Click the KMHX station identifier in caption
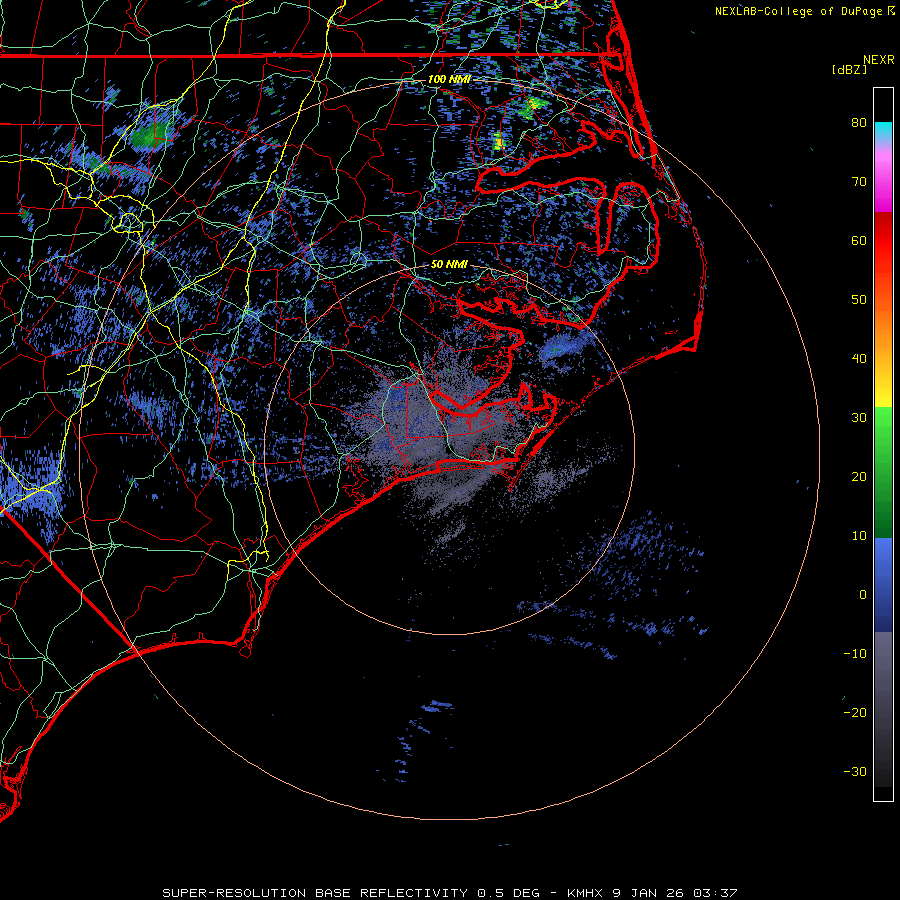This screenshot has width=900, height=900. pyautogui.click(x=585, y=893)
